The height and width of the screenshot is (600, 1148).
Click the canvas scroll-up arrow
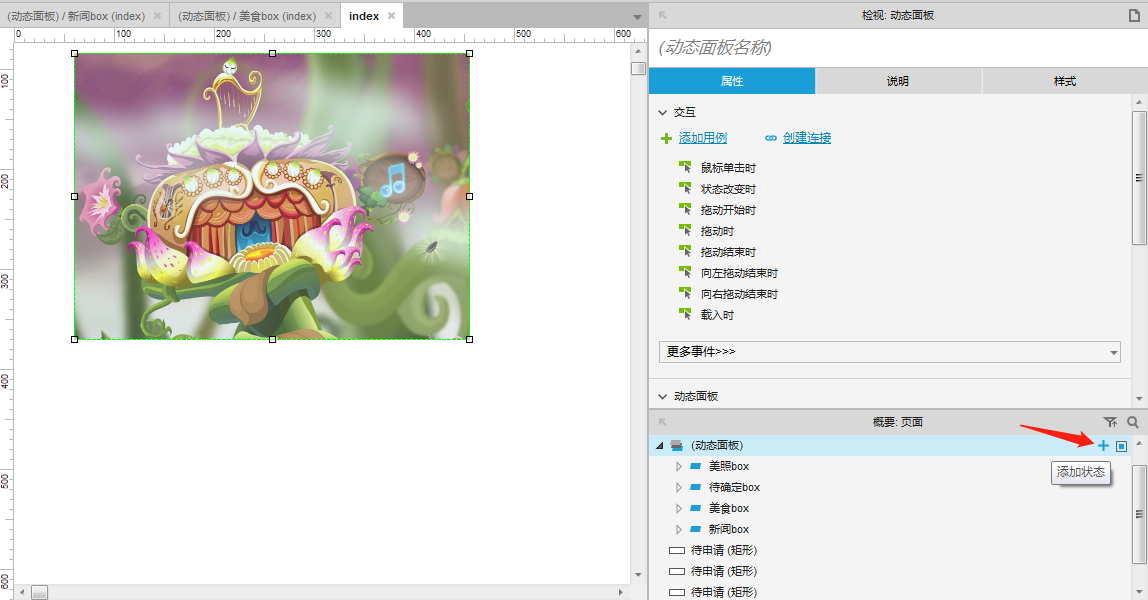pos(638,51)
